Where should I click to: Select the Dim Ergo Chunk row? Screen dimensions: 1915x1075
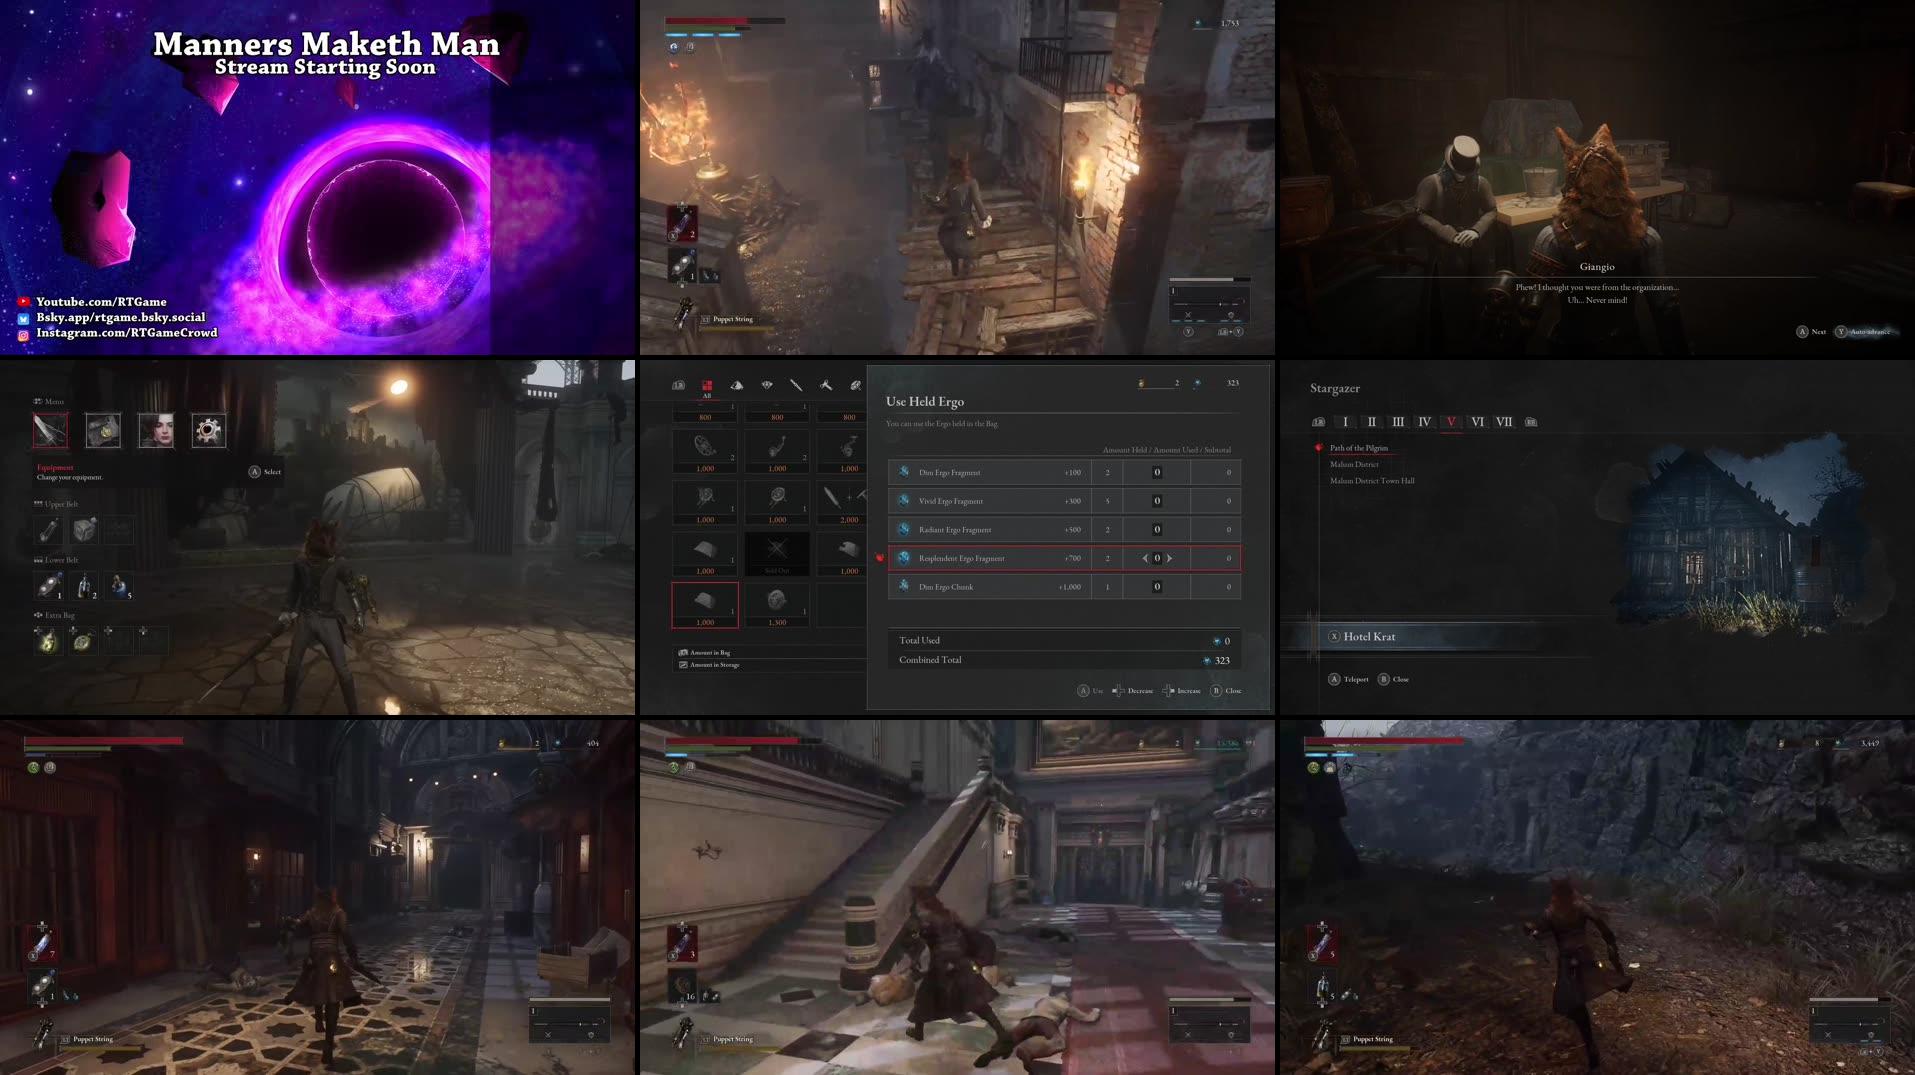pyautogui.click(x=1064, y=587)
